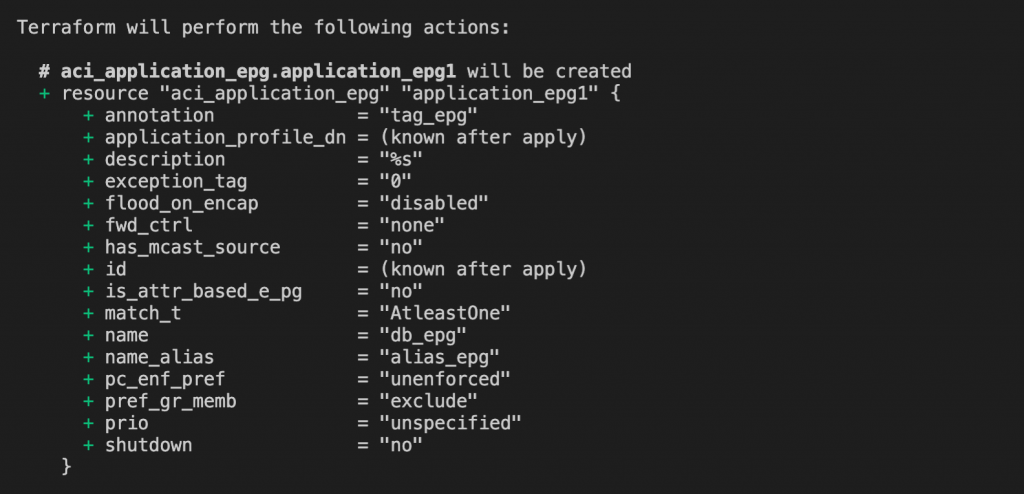The image size is (1024, 494).
Task: Click the is_attr_based_e_pg attribute name
Action: pyautogui.click(x=202, y=291)
